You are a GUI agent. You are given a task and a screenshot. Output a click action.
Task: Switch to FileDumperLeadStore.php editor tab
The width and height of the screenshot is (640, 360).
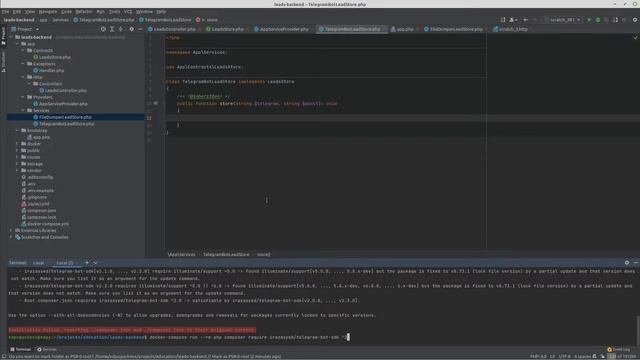456,29
